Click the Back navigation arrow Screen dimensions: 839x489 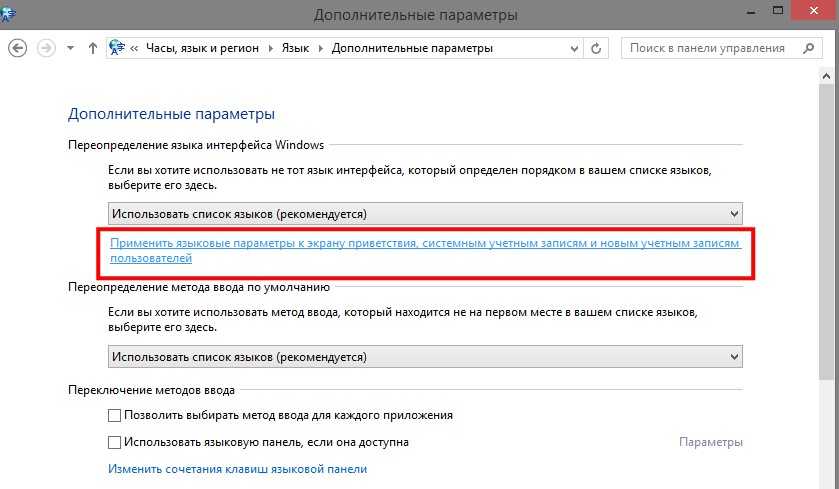(17, 48)
